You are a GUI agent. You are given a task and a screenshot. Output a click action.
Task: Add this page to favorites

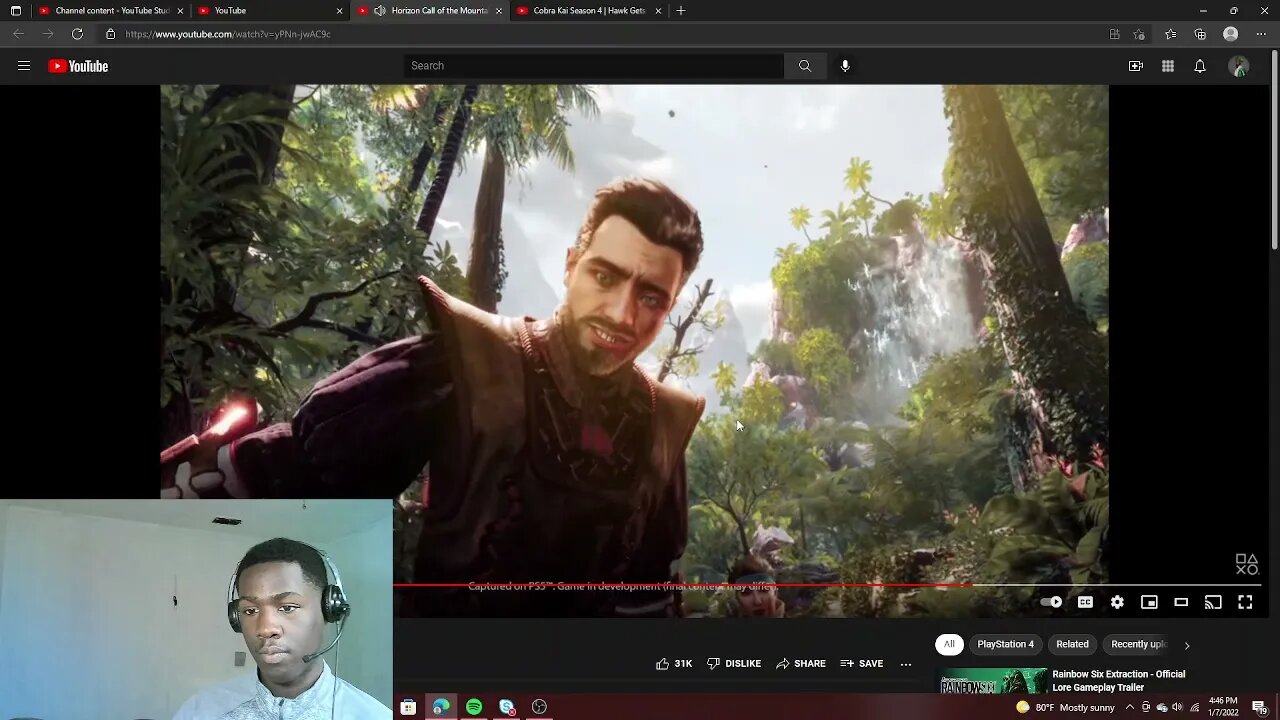pyautogui.click(x=1139, y=34)
